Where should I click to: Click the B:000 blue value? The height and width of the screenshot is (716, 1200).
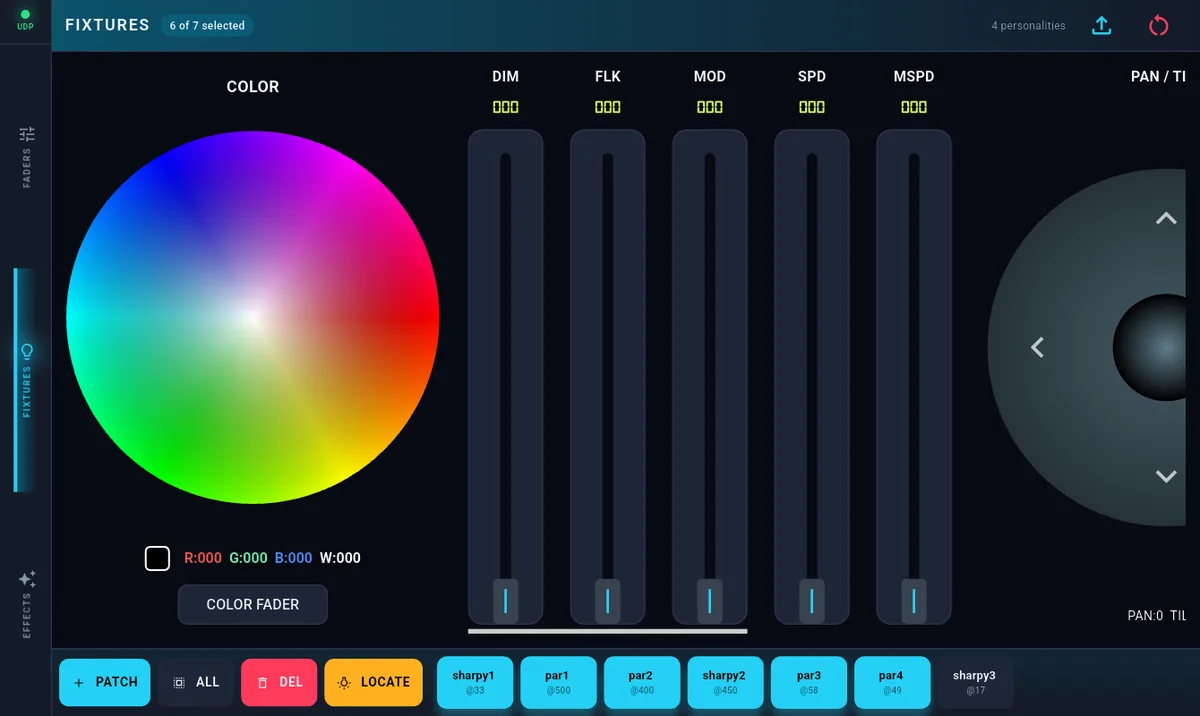293,558
